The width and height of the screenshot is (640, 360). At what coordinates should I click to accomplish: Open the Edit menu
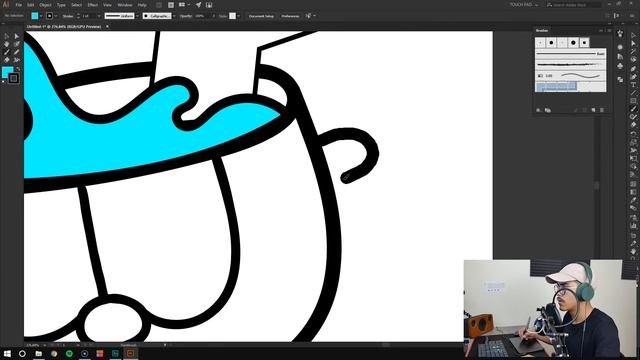[x=31, y=5]
